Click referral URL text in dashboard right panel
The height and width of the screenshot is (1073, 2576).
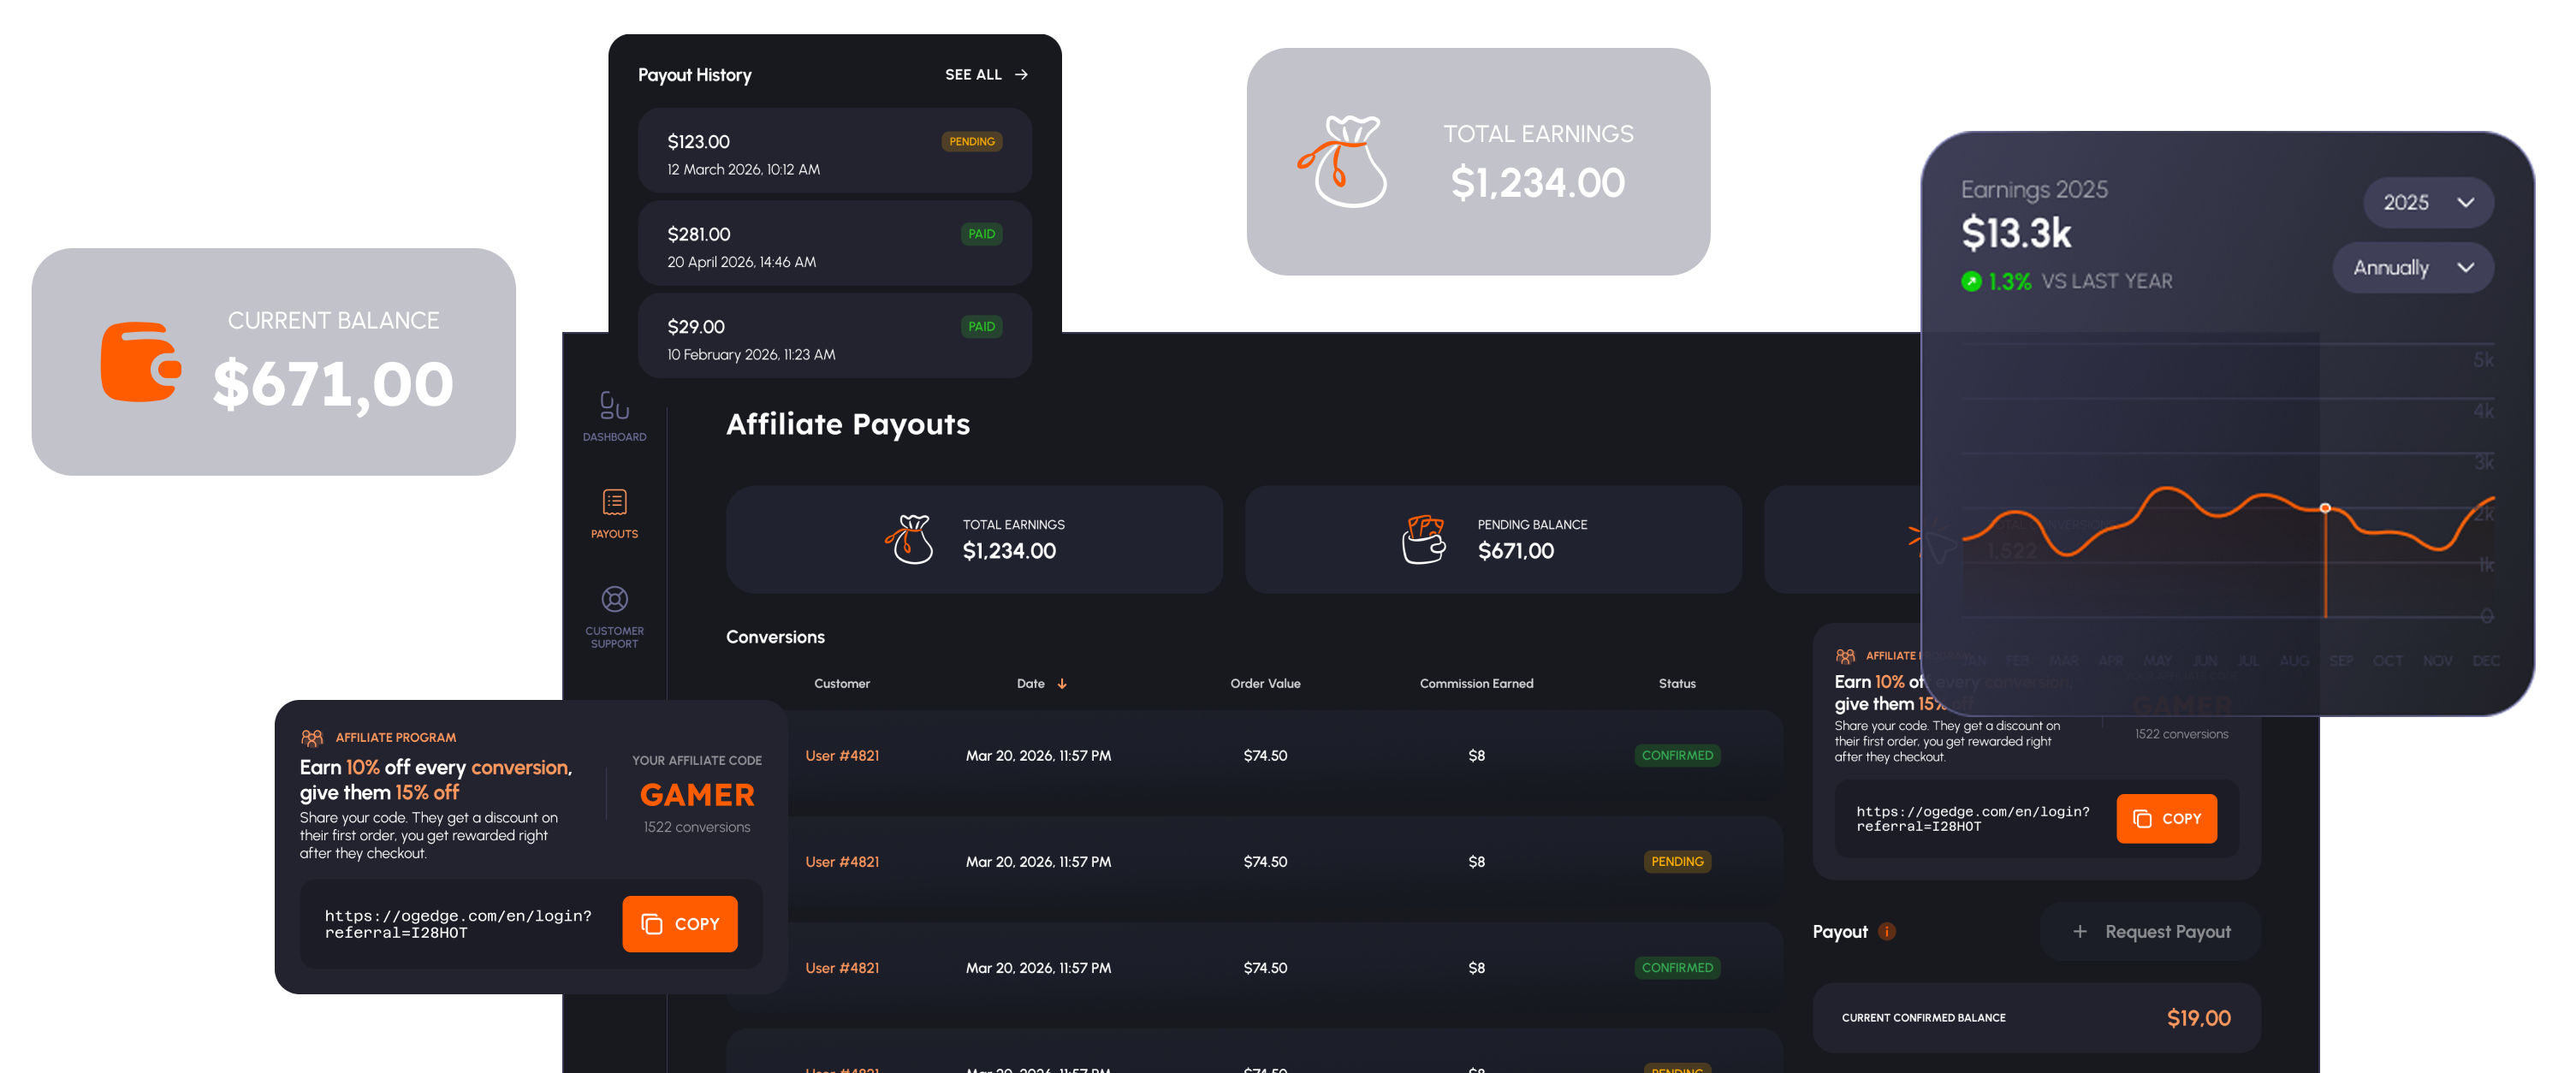tap(1972, 819)
